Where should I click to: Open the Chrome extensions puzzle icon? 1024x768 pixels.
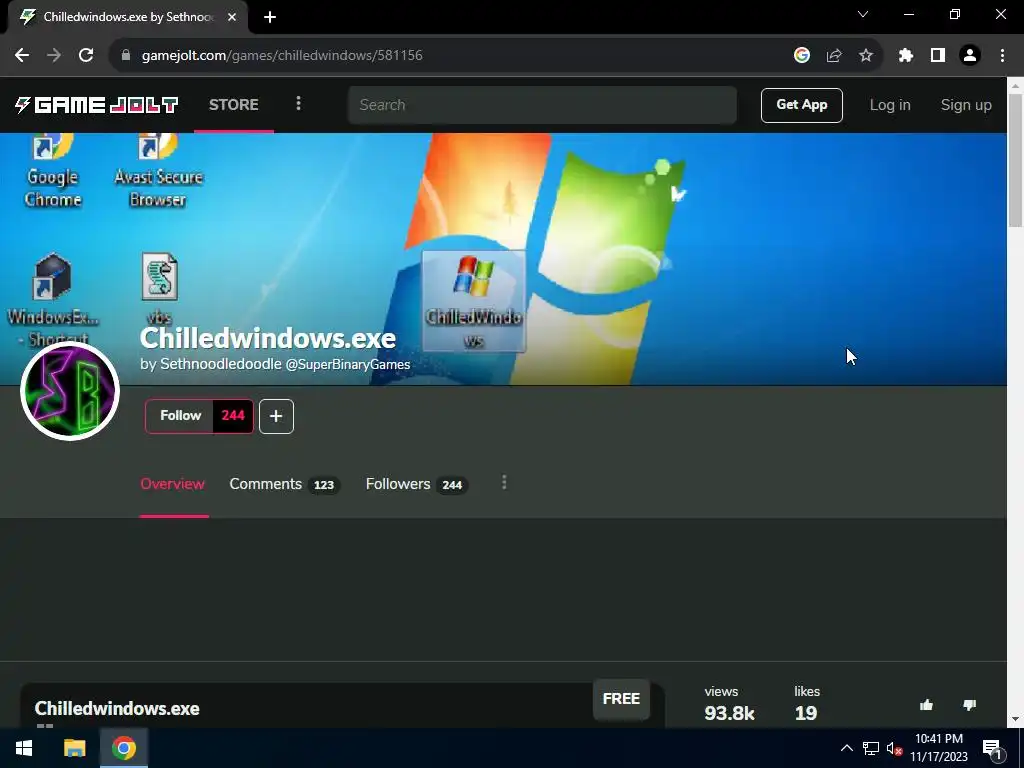[x=906, y=56]
